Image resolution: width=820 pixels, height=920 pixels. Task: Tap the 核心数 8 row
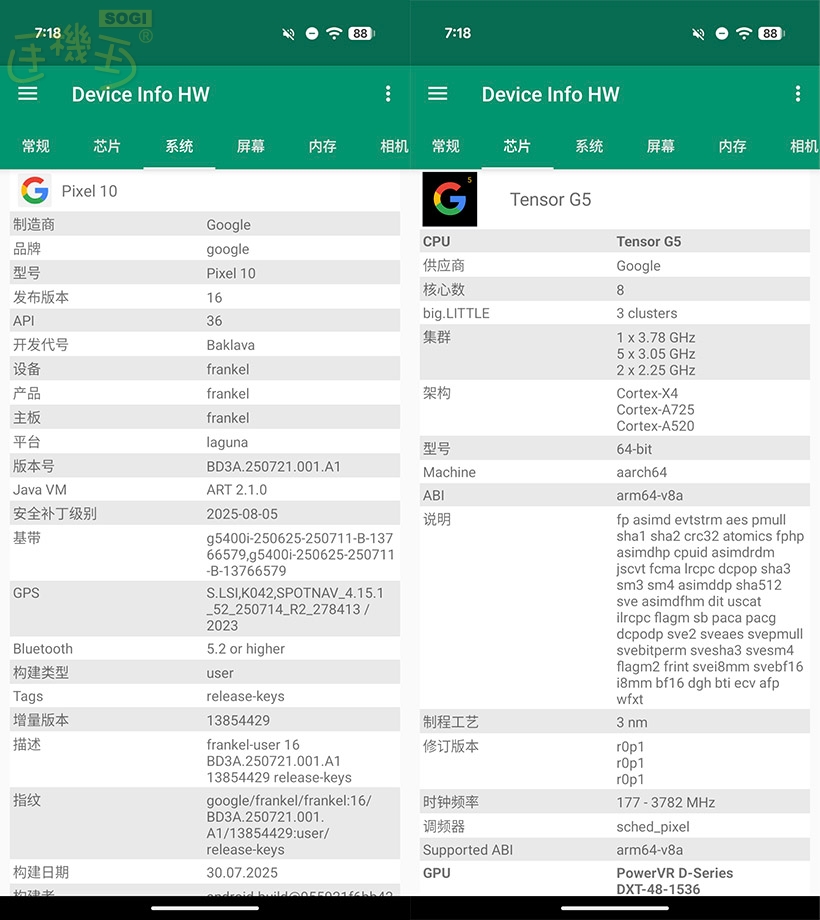click(x=615, y=289)
